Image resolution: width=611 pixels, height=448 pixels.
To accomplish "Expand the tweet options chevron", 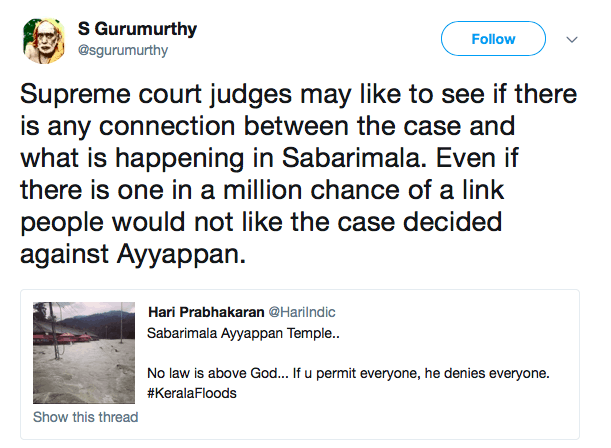I will tap(572, 40).
